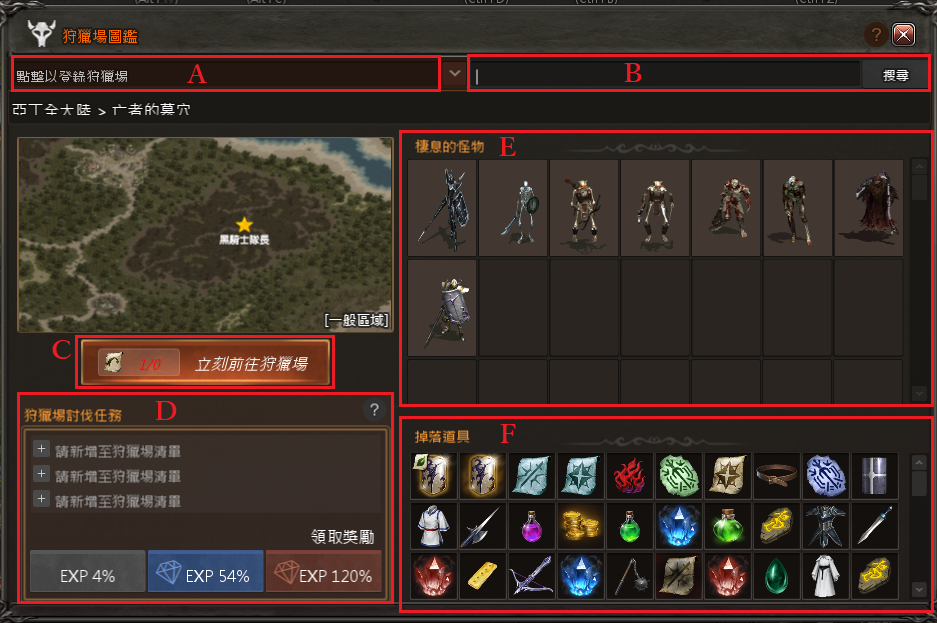
Task: Expand first 請新增至狩獵場清單 plus entry
Action: click(41, 449)
